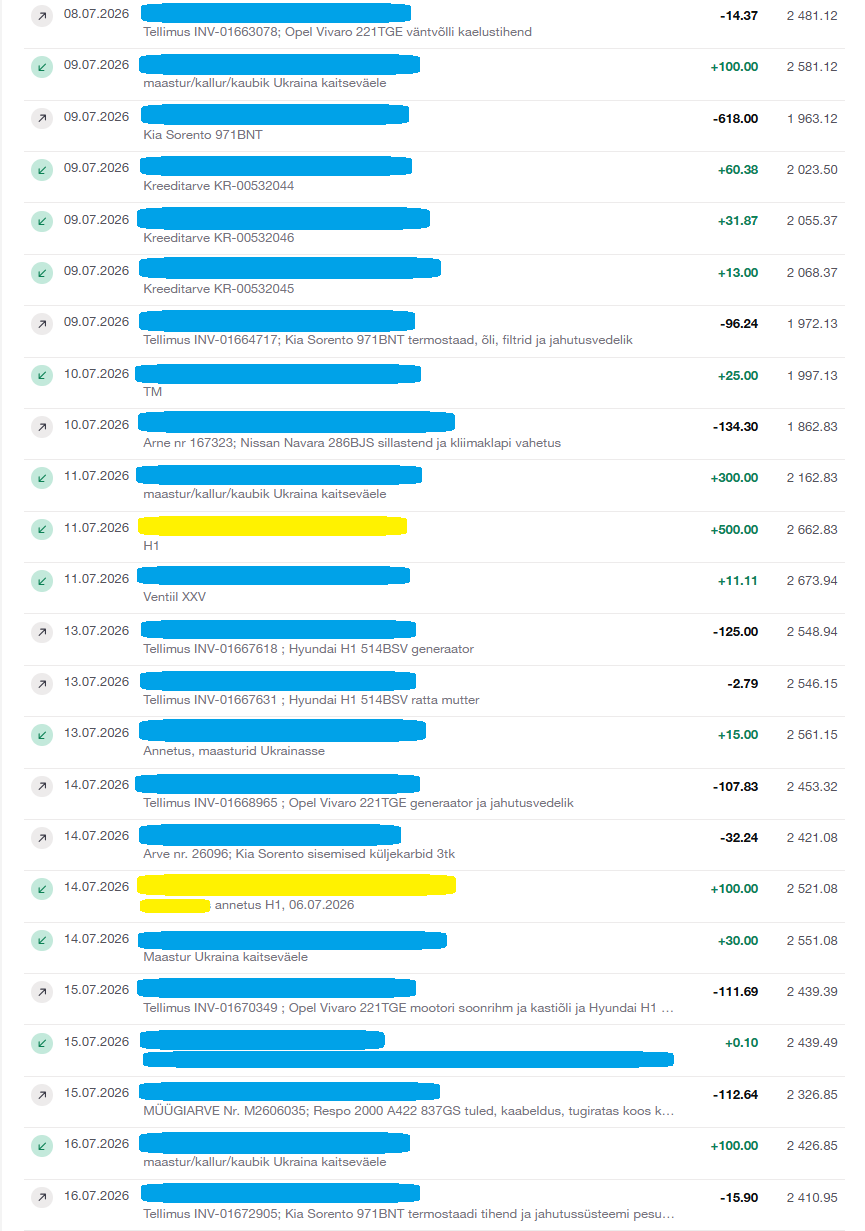The width and height of the screenshot is (865, 1231).
Task: Click yellow highlighted payer name on 14.07.2026
Action: 296,885
